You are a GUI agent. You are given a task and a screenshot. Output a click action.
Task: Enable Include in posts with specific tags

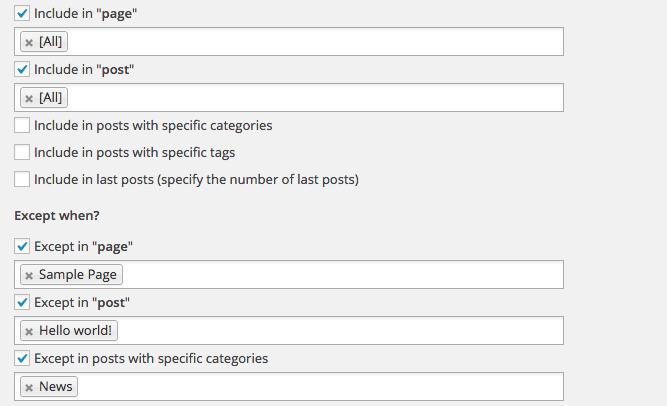tap(22, 153)
